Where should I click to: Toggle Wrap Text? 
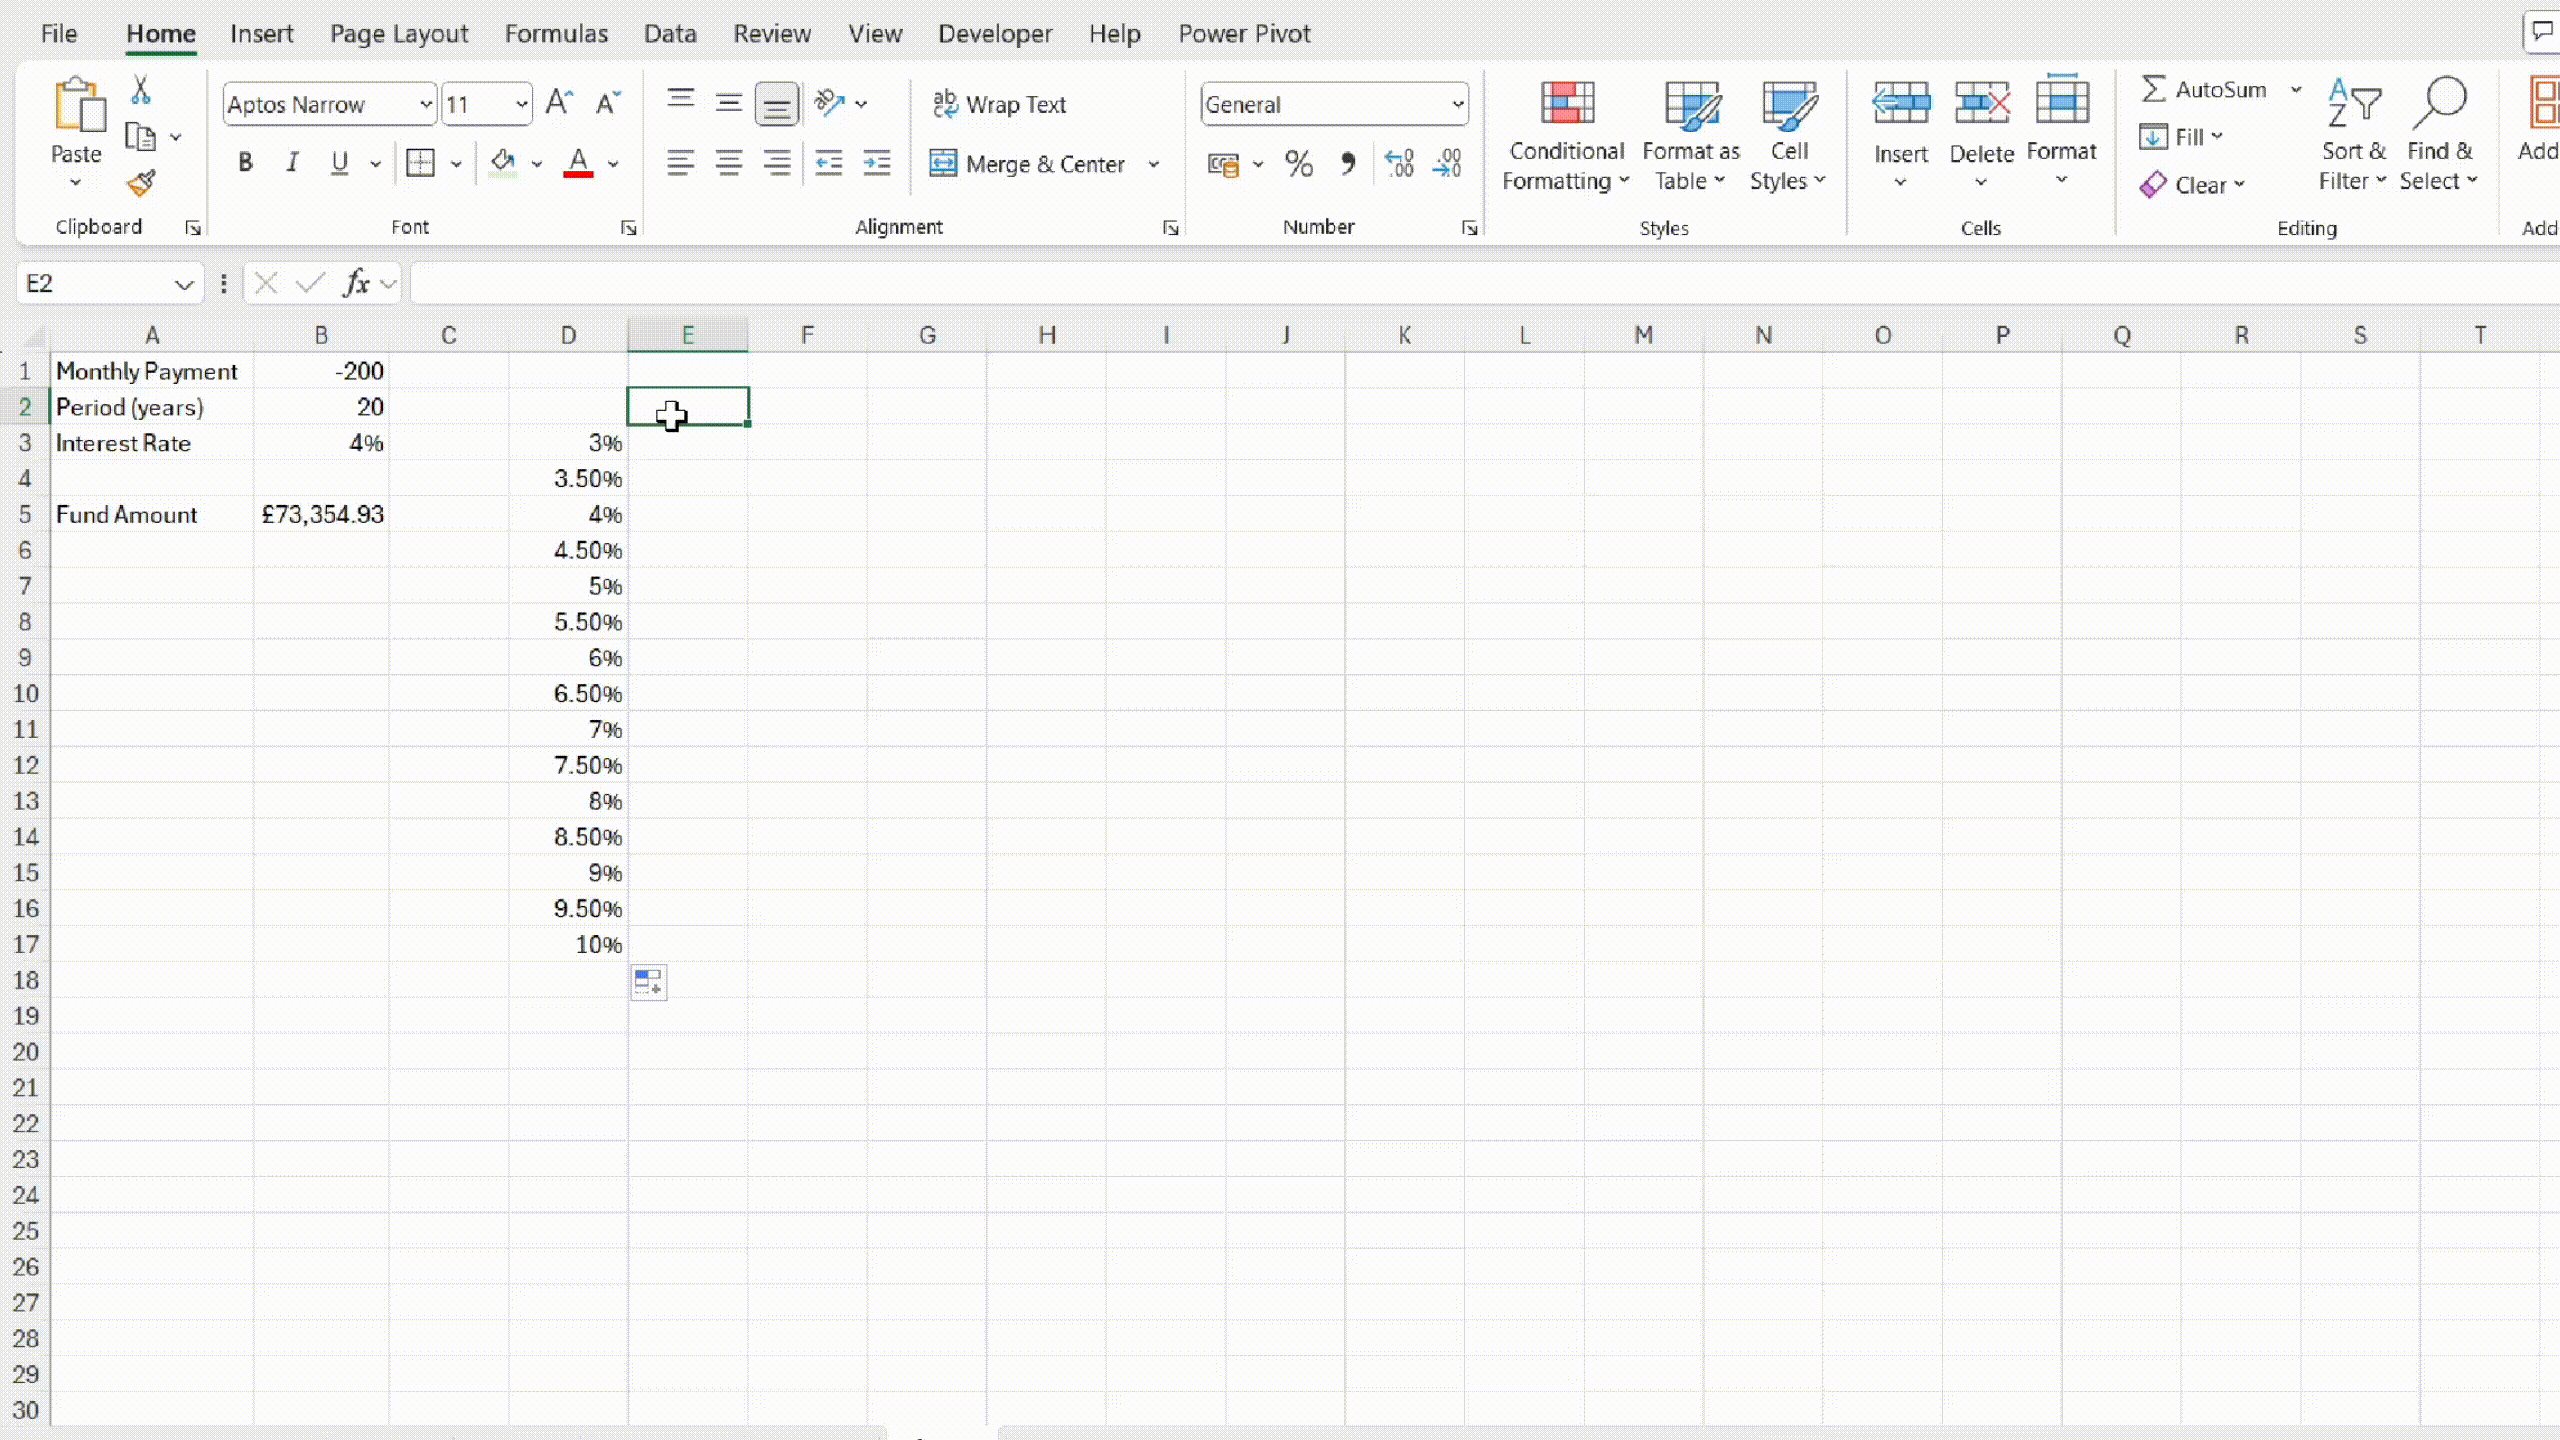point(1000,104)
